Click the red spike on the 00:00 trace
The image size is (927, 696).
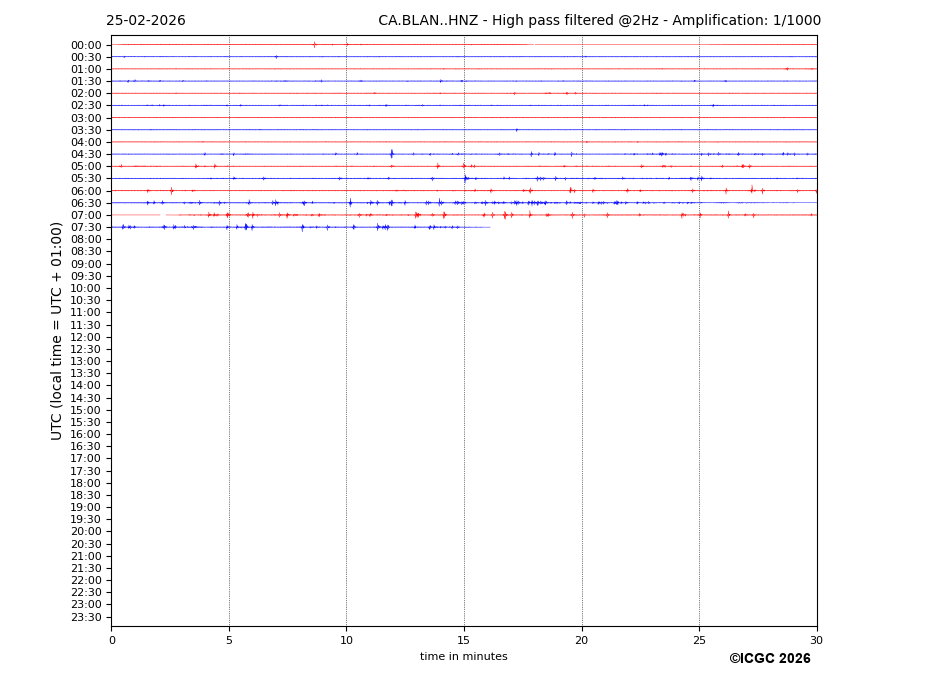pos(314,44)
